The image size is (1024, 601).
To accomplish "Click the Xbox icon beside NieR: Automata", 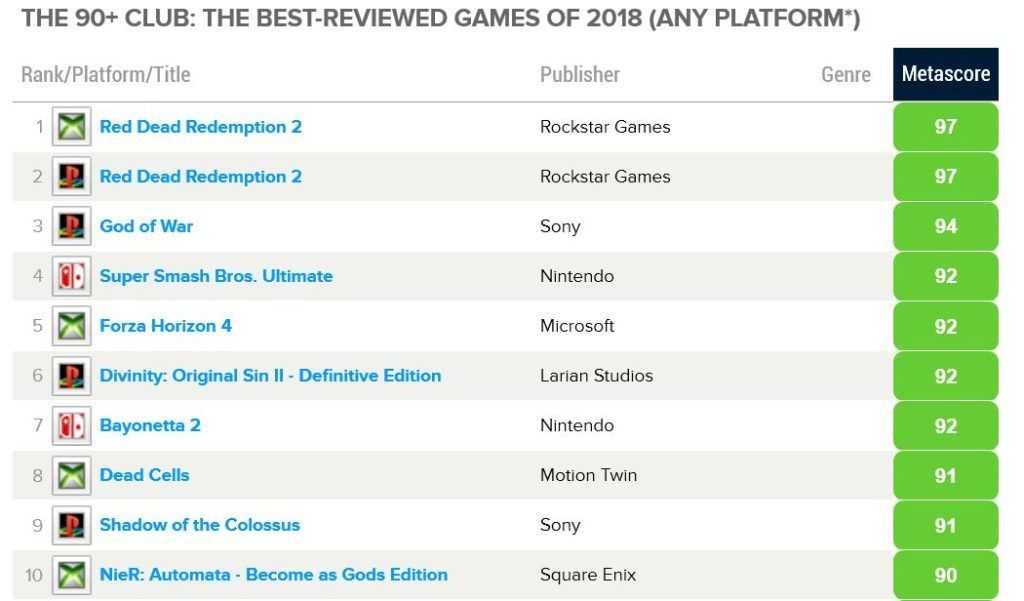I will tap(71, 575).
